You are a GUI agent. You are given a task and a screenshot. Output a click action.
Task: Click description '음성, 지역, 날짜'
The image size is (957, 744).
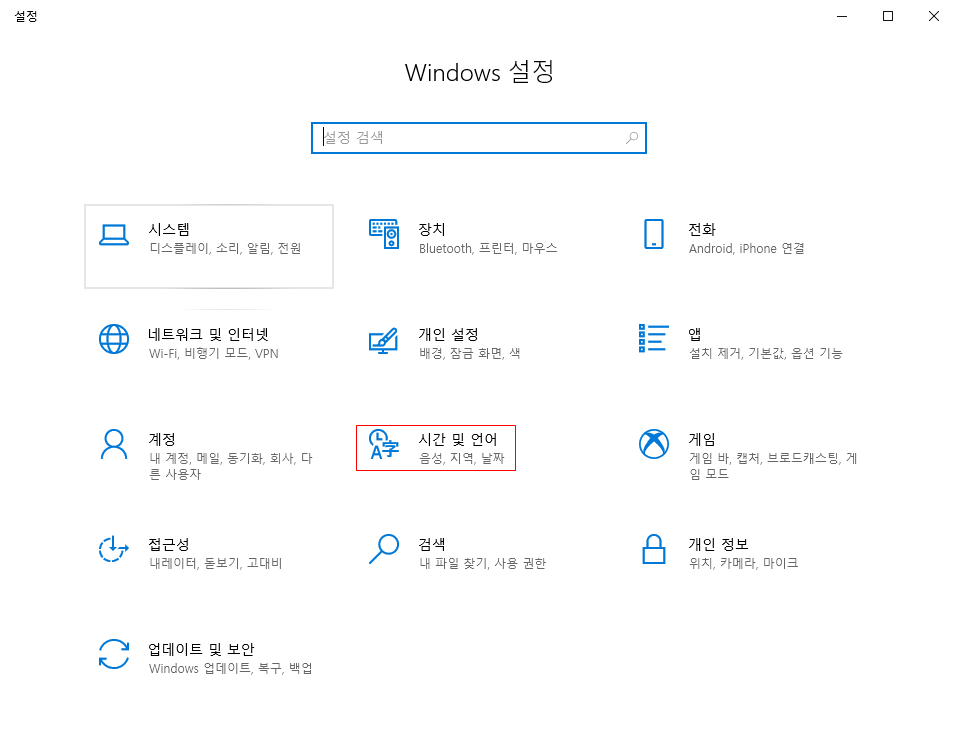tap(461, 458)
